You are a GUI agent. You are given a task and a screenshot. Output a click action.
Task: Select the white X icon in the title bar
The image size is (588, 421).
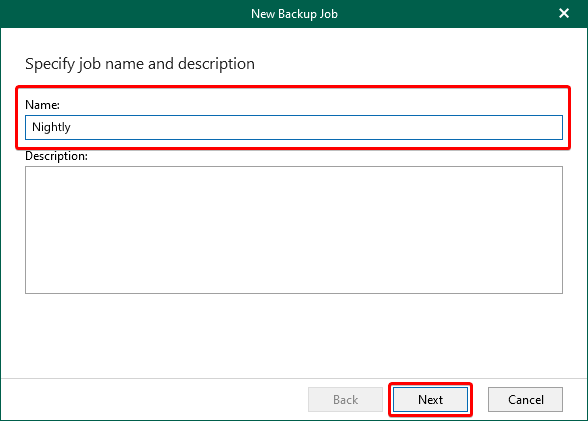(x=564, y=13)
